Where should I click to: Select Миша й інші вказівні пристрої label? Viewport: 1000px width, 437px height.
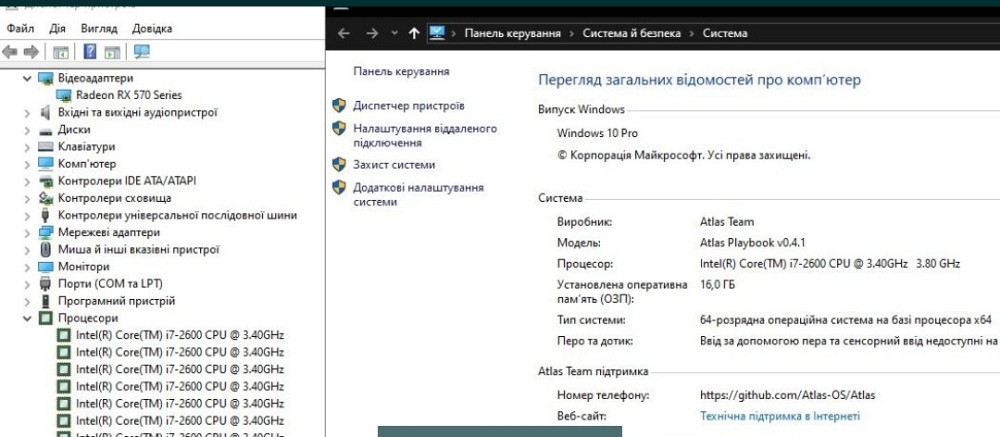138,249
